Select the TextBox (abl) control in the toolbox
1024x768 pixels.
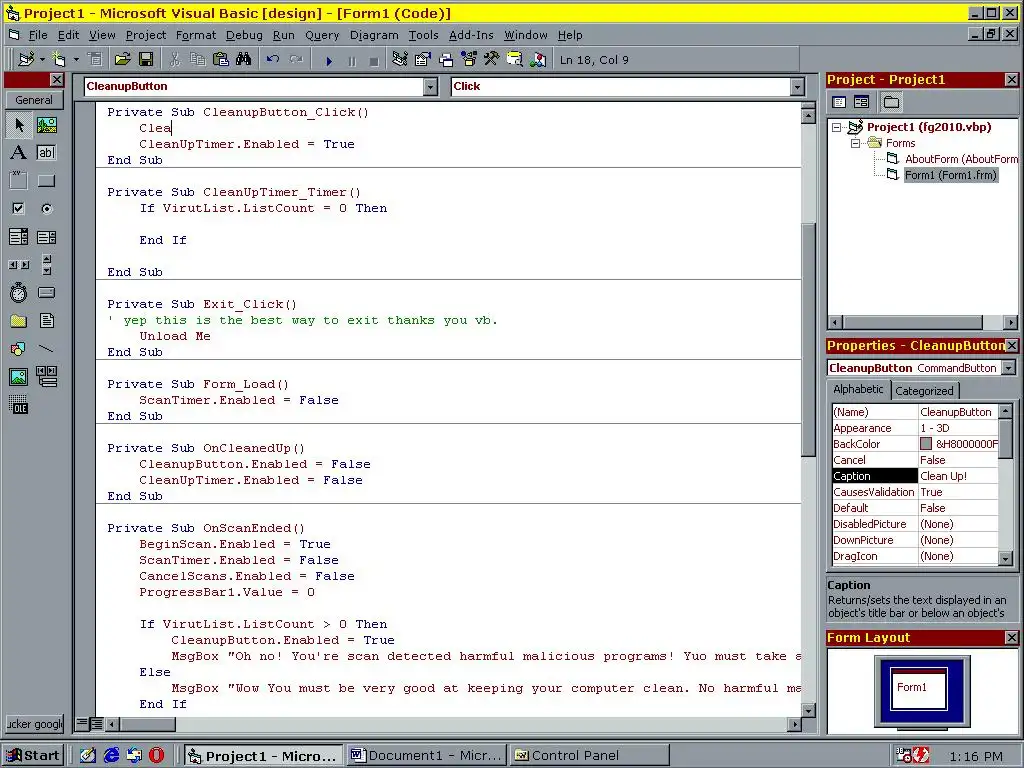coord(46,153)
